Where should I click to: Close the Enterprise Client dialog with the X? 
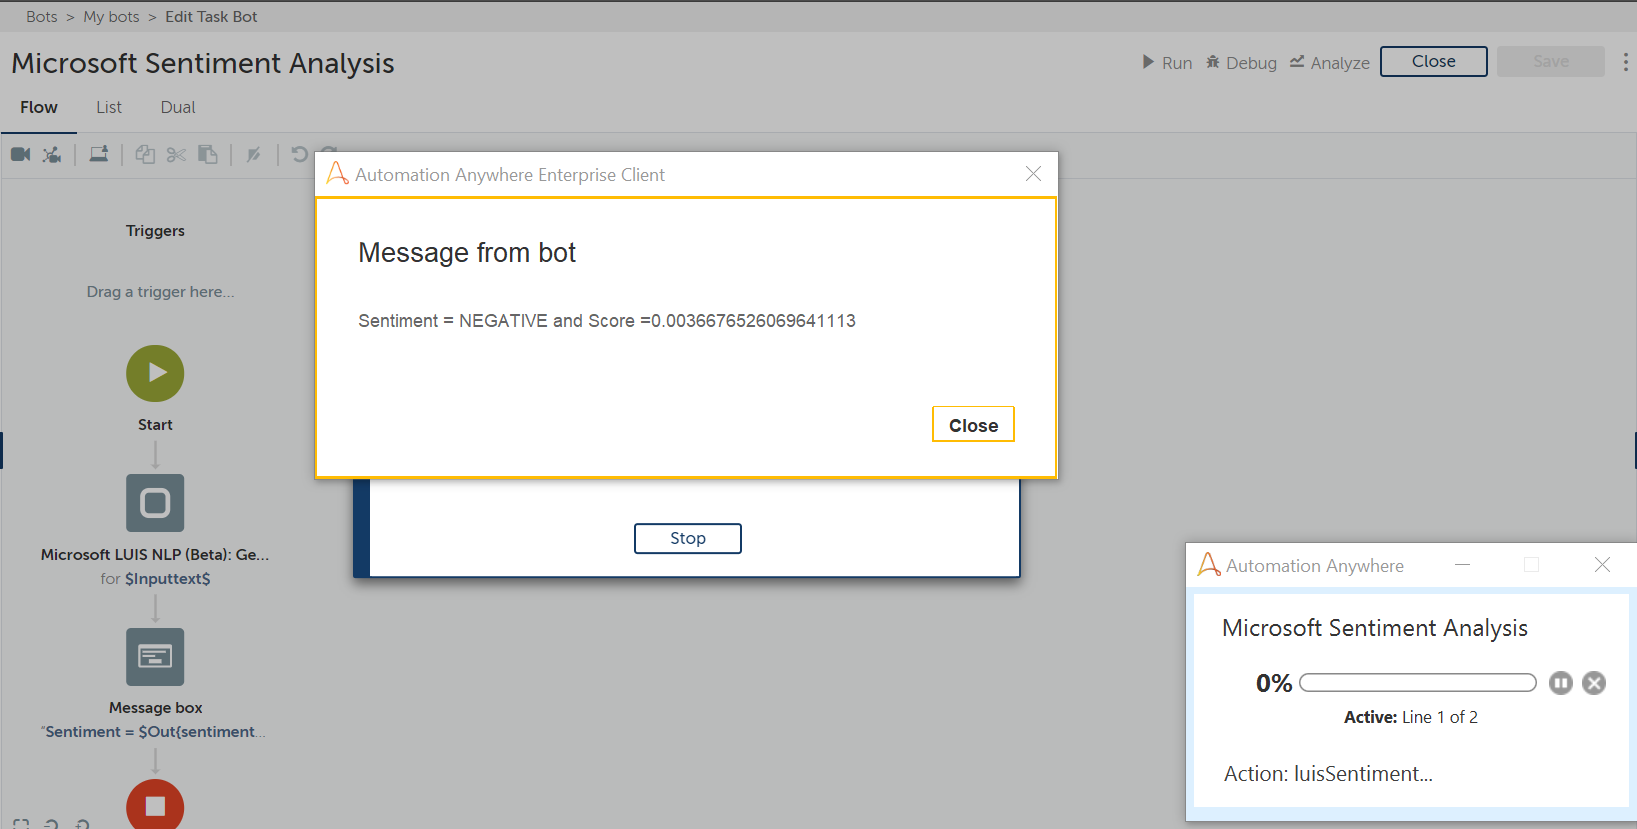(1033, 174)
